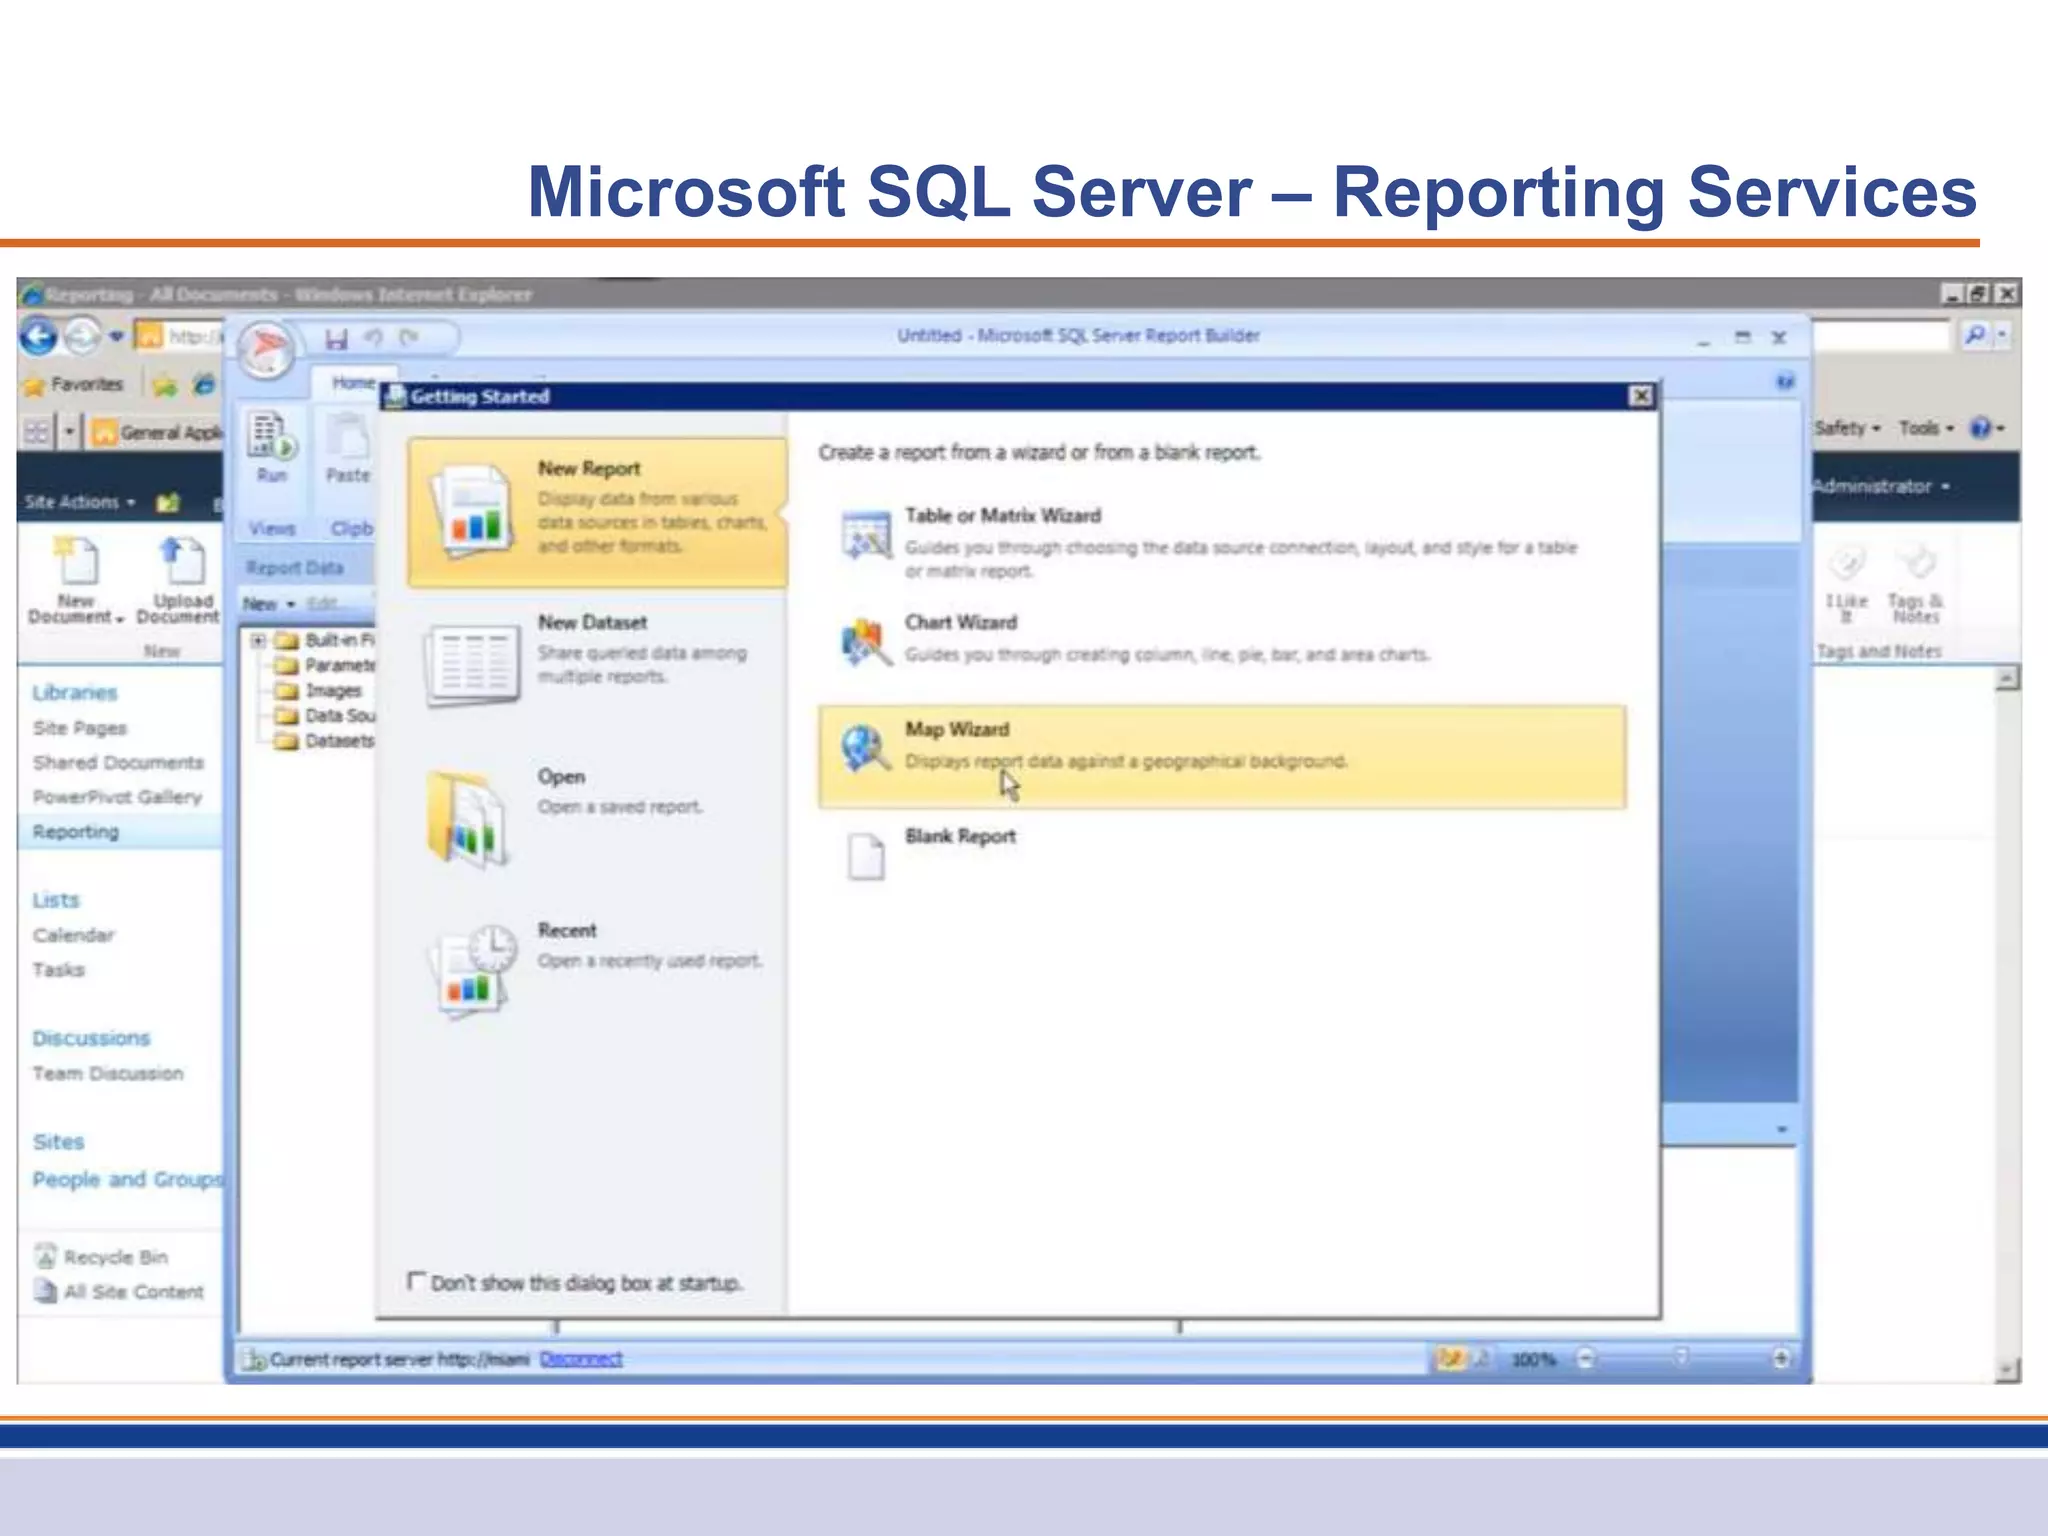Screen dimensions: 2048x1536
Task: Open the recent pages dropdown beside navigation arrows
Action: [x=116, y=336]
